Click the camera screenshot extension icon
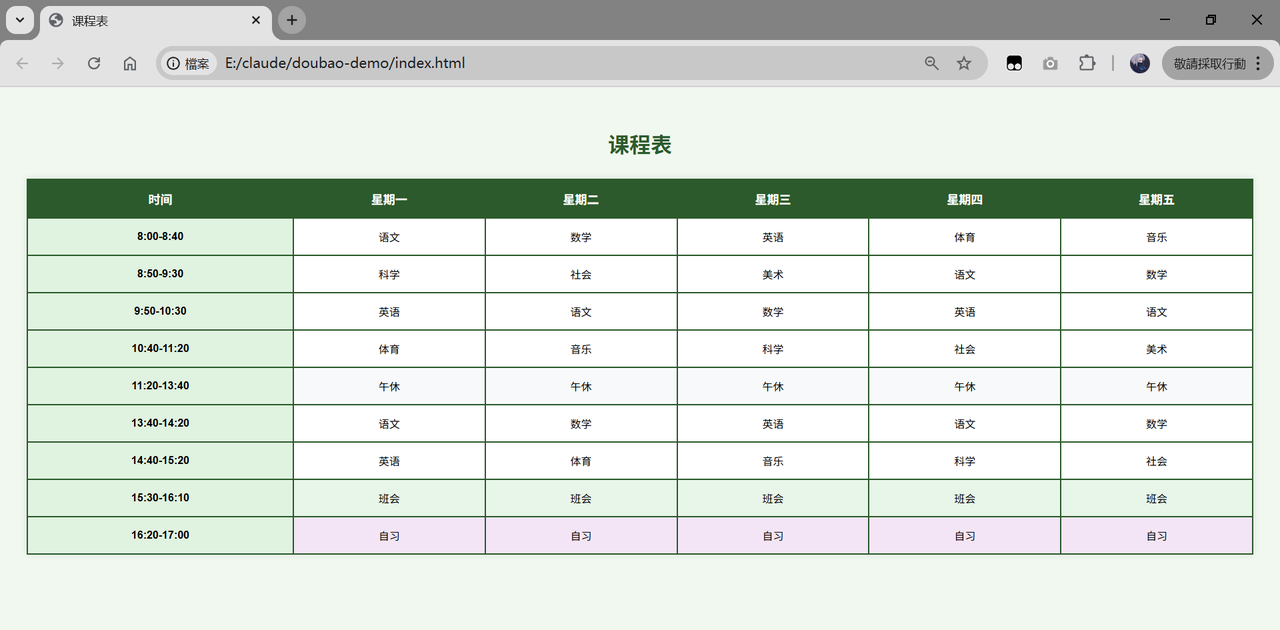Viewport: 1280px width, 630px height. [x=1050, y=63]
